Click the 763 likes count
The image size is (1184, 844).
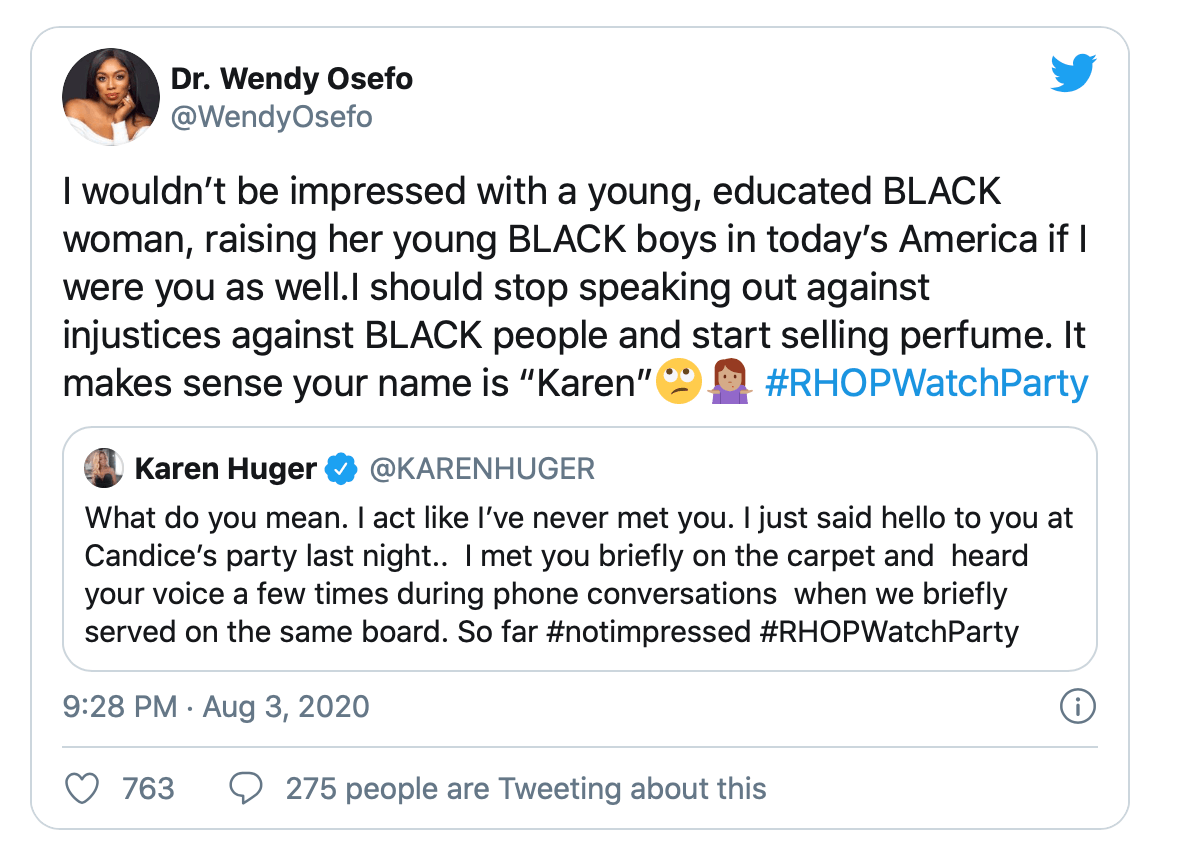tap(148, 789)
